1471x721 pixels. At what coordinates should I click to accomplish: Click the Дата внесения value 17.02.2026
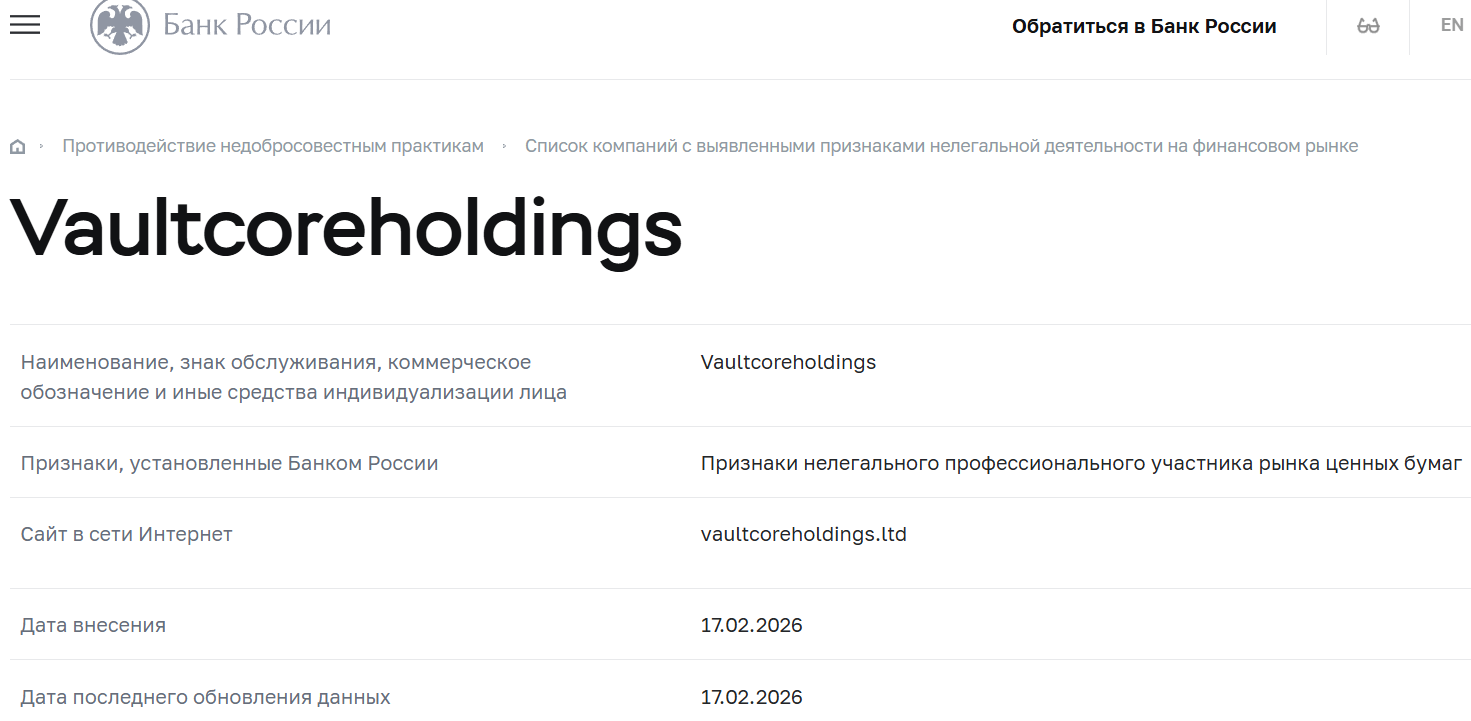(x=752, y=625)
